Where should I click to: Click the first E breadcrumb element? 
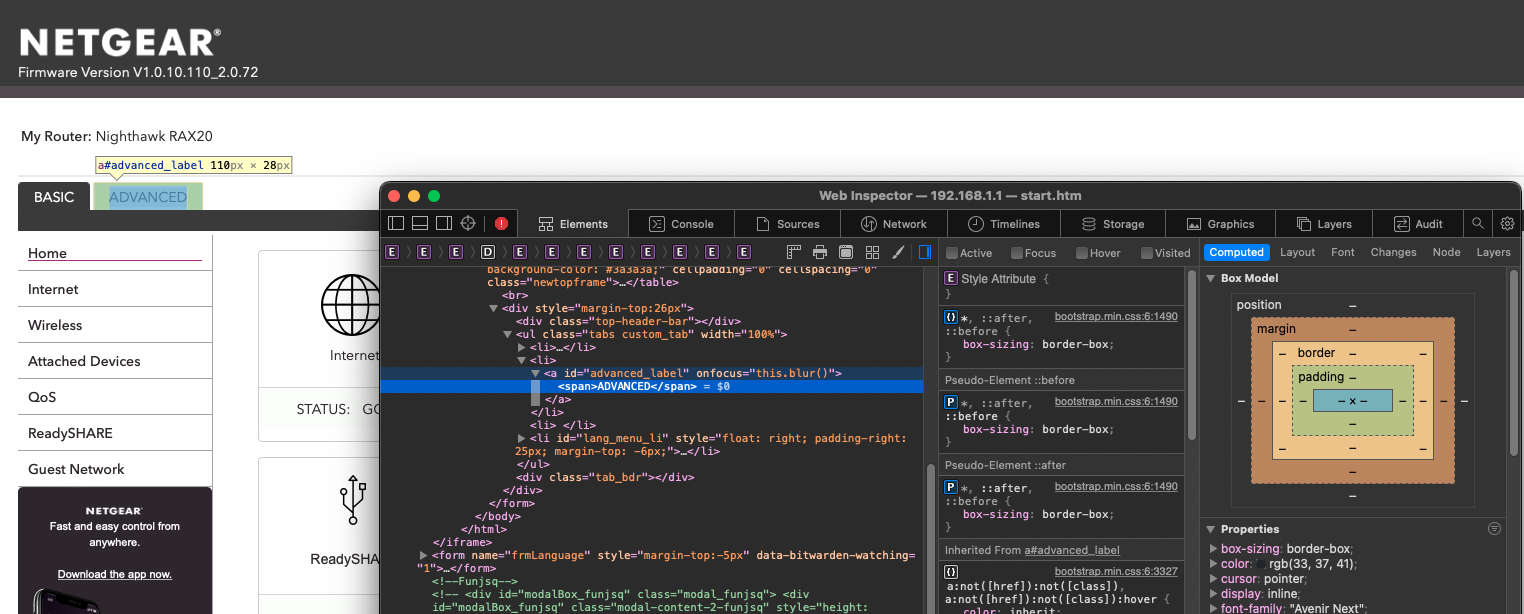pyautogui.click(x=393, y=252)
